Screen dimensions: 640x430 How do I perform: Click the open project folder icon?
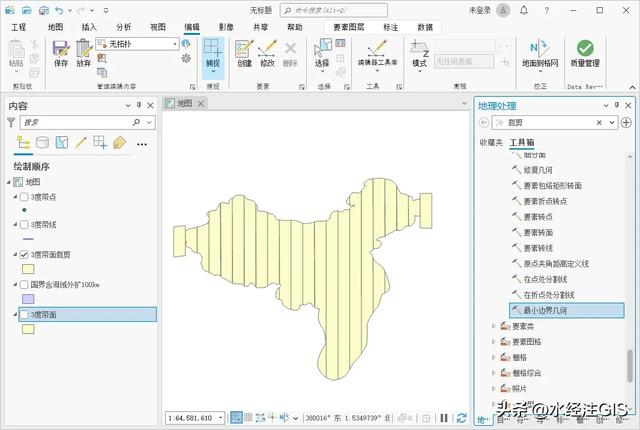[x=27, y=10]
